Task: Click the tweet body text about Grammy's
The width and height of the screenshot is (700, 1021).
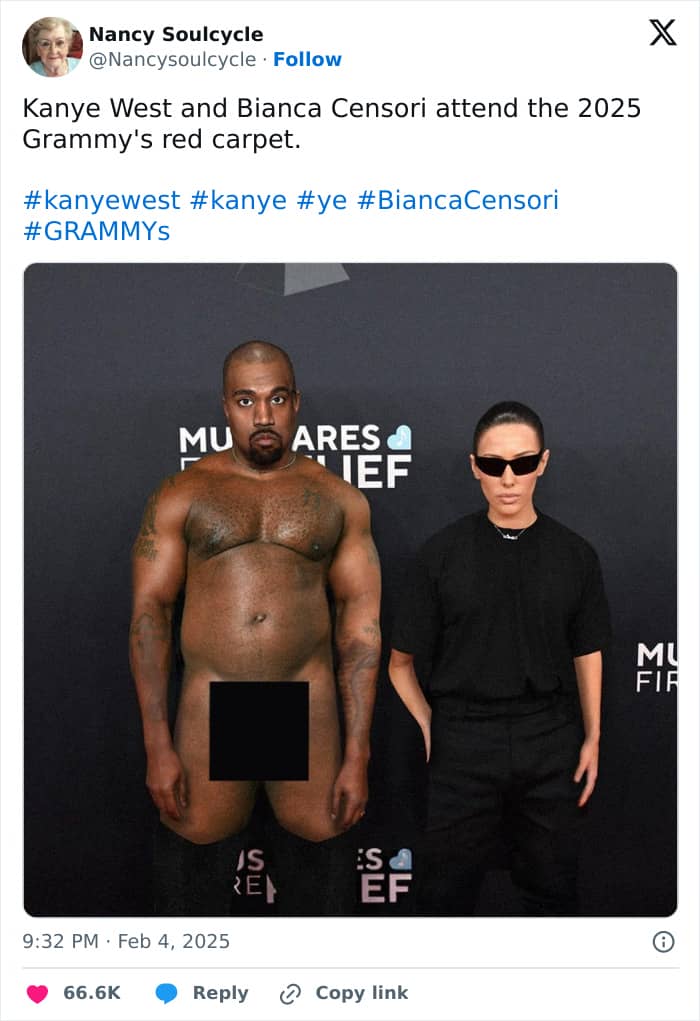Action: pyautogui.click(x=331, y=124)
